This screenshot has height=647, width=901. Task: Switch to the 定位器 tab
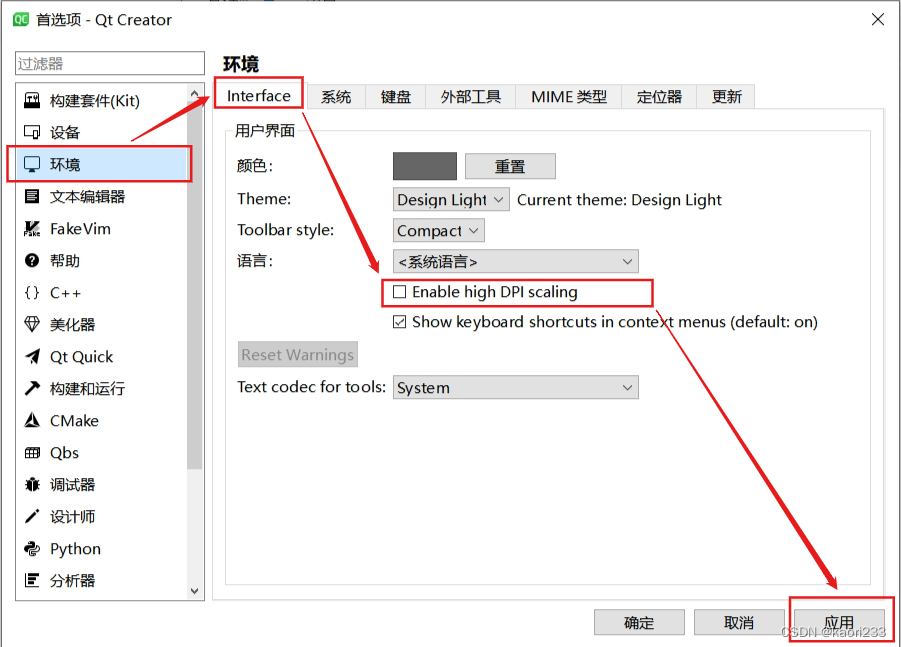click(659, 97)
